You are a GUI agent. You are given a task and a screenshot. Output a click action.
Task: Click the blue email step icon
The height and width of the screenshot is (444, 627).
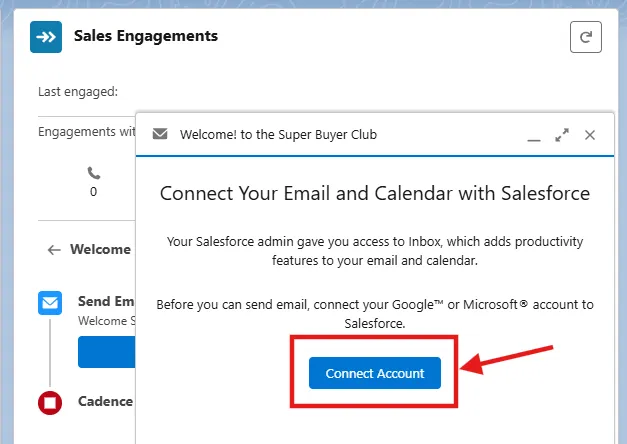pyautogui.click(x=50, y=304)
